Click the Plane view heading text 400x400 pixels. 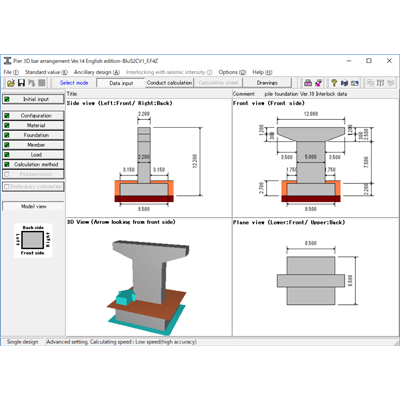289,222
